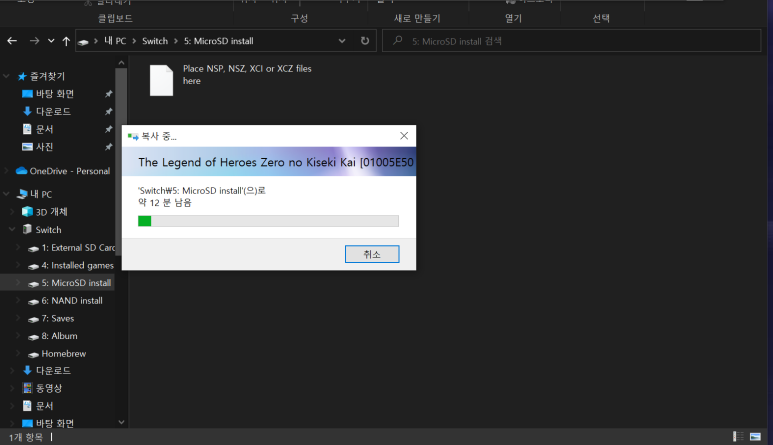Viewport: 773px width, 445px height.
Task: Click the pin icon next to 사진
Action: [x=108, y=147]
